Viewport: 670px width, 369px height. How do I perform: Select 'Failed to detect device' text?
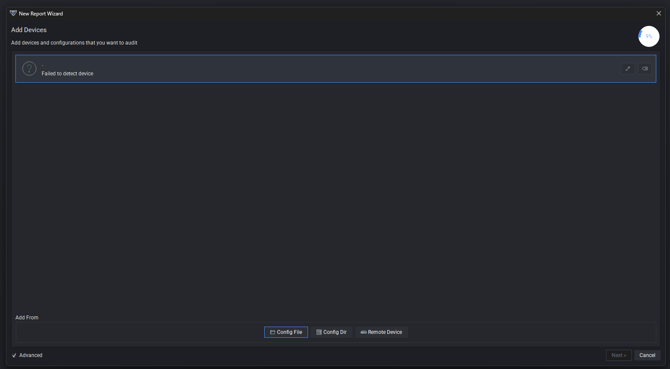pos(67,73)
